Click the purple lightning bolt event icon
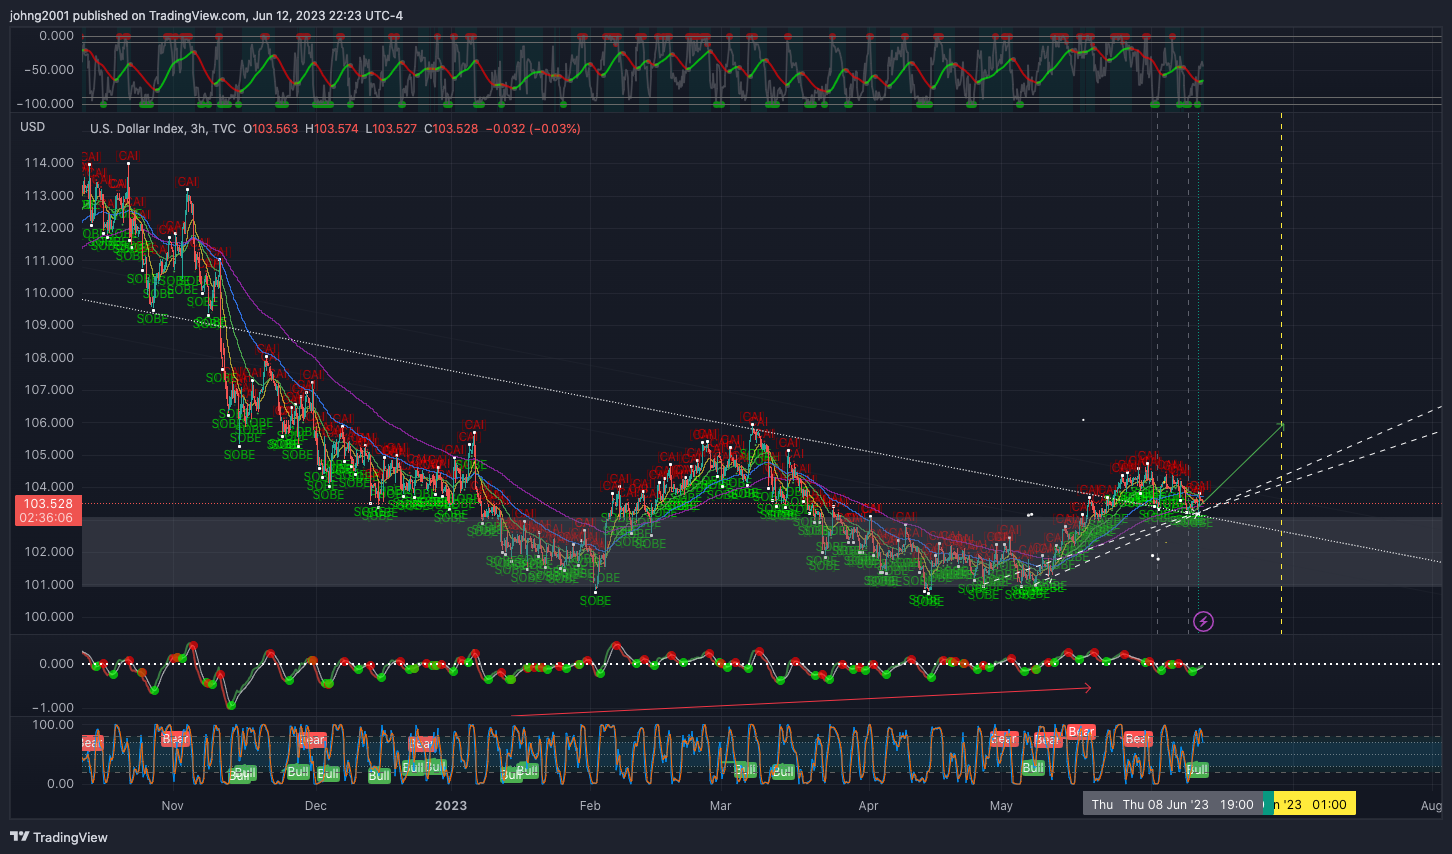 click(1204, 622)
